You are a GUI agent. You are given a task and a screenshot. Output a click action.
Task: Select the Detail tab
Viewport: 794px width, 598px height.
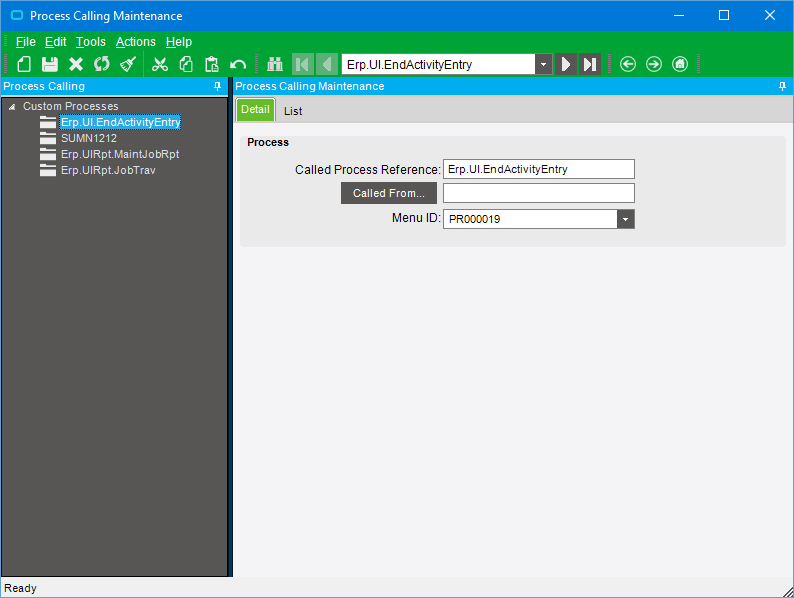point(255,109)
